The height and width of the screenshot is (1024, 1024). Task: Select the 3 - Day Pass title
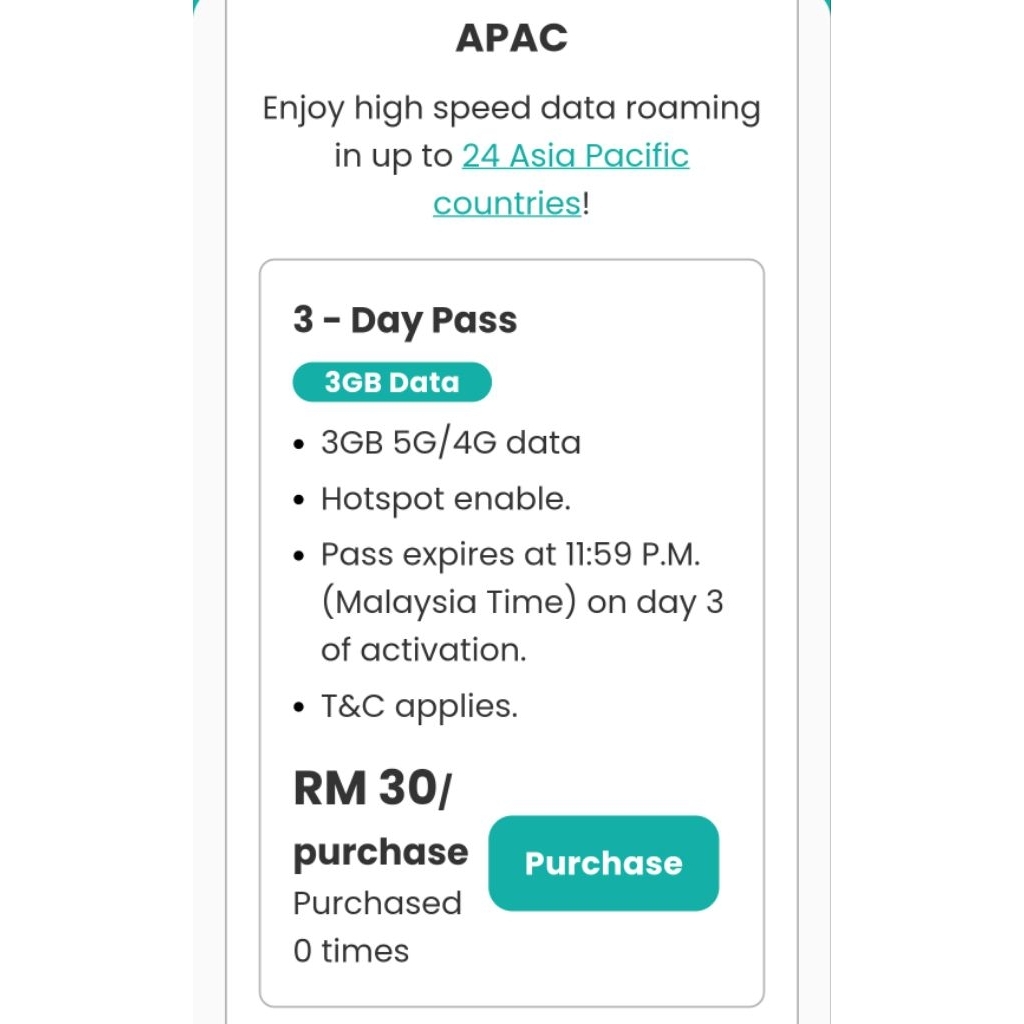405,321
